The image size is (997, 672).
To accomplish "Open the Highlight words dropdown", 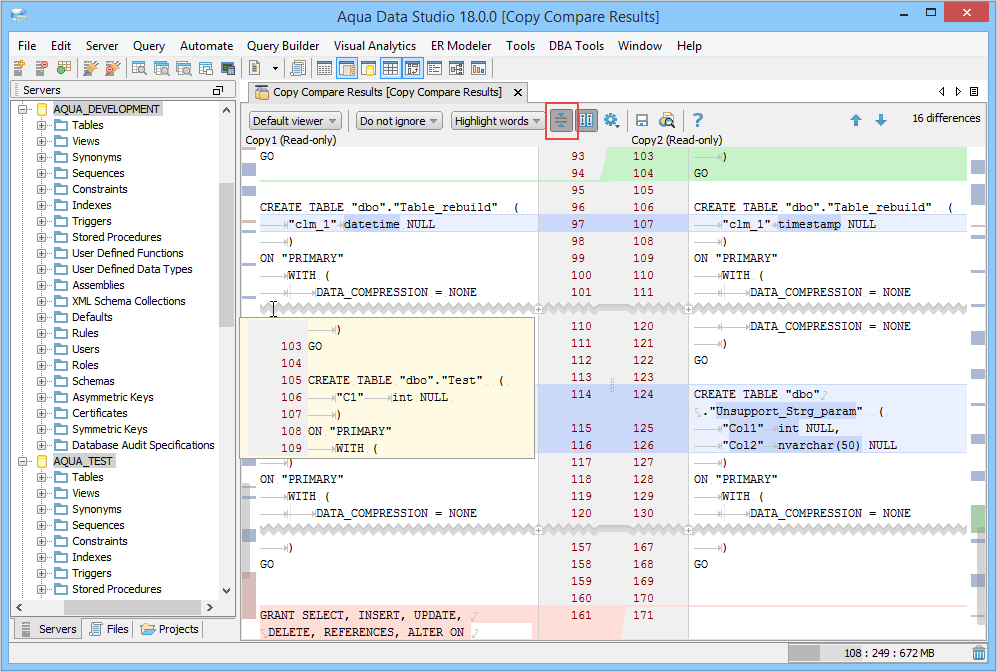I will [497, 121].
